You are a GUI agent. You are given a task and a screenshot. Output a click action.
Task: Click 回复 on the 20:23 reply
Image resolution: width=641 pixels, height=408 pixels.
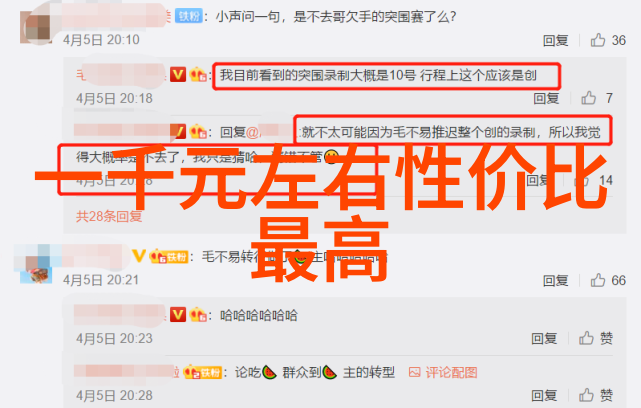click(544, 339)
